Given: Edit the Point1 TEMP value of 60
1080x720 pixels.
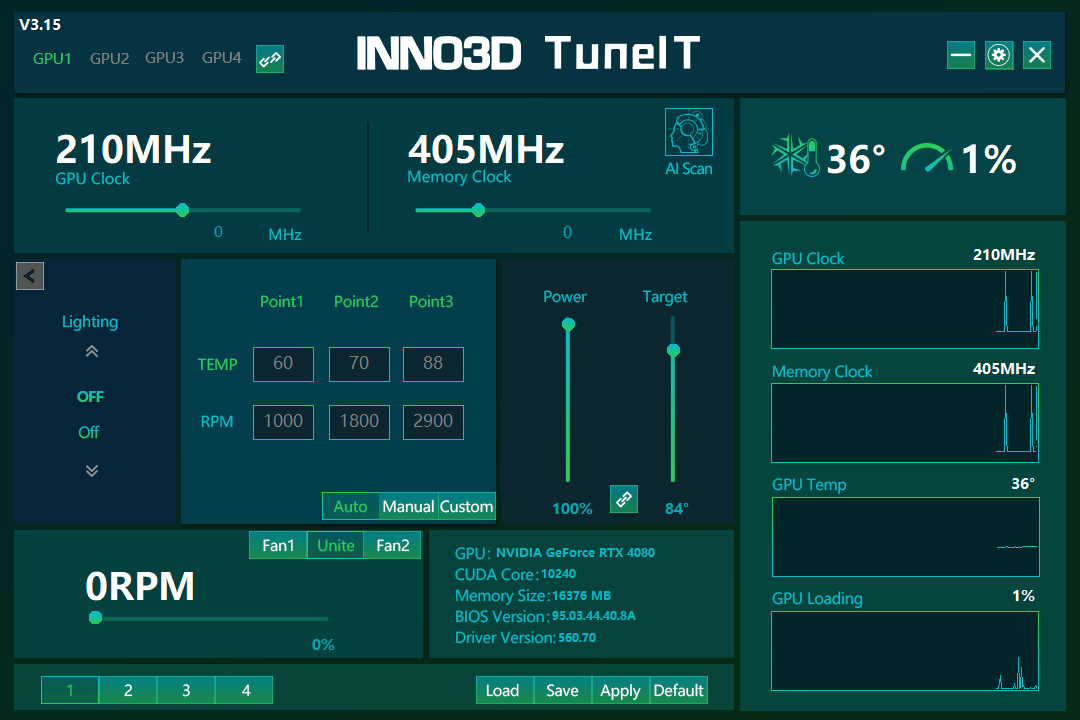Looking at the screenshot, I should coord(283,364).
